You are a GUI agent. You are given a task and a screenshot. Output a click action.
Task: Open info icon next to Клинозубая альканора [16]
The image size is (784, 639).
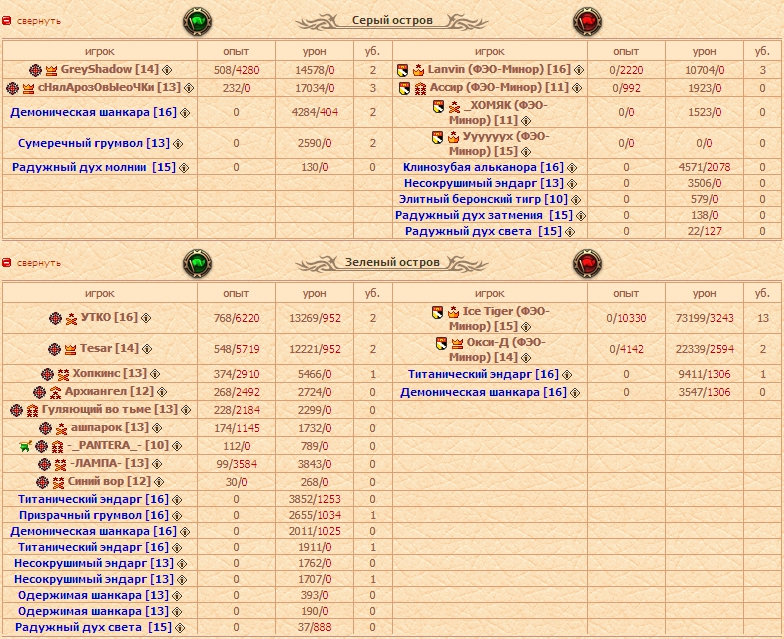point(572,168)
